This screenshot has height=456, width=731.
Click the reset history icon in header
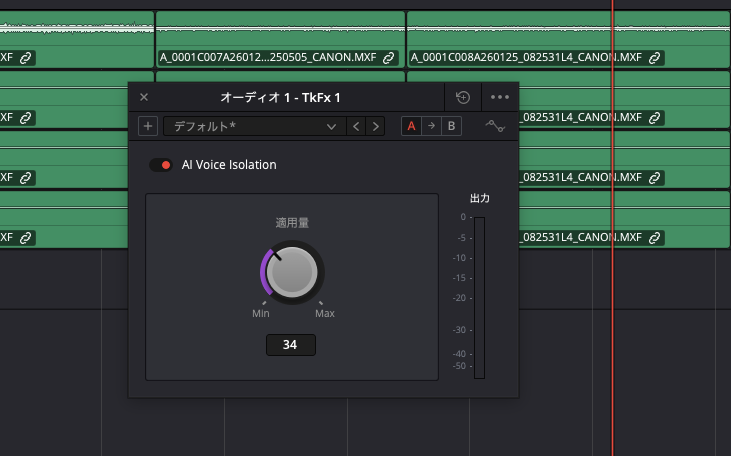coord(462,97)
